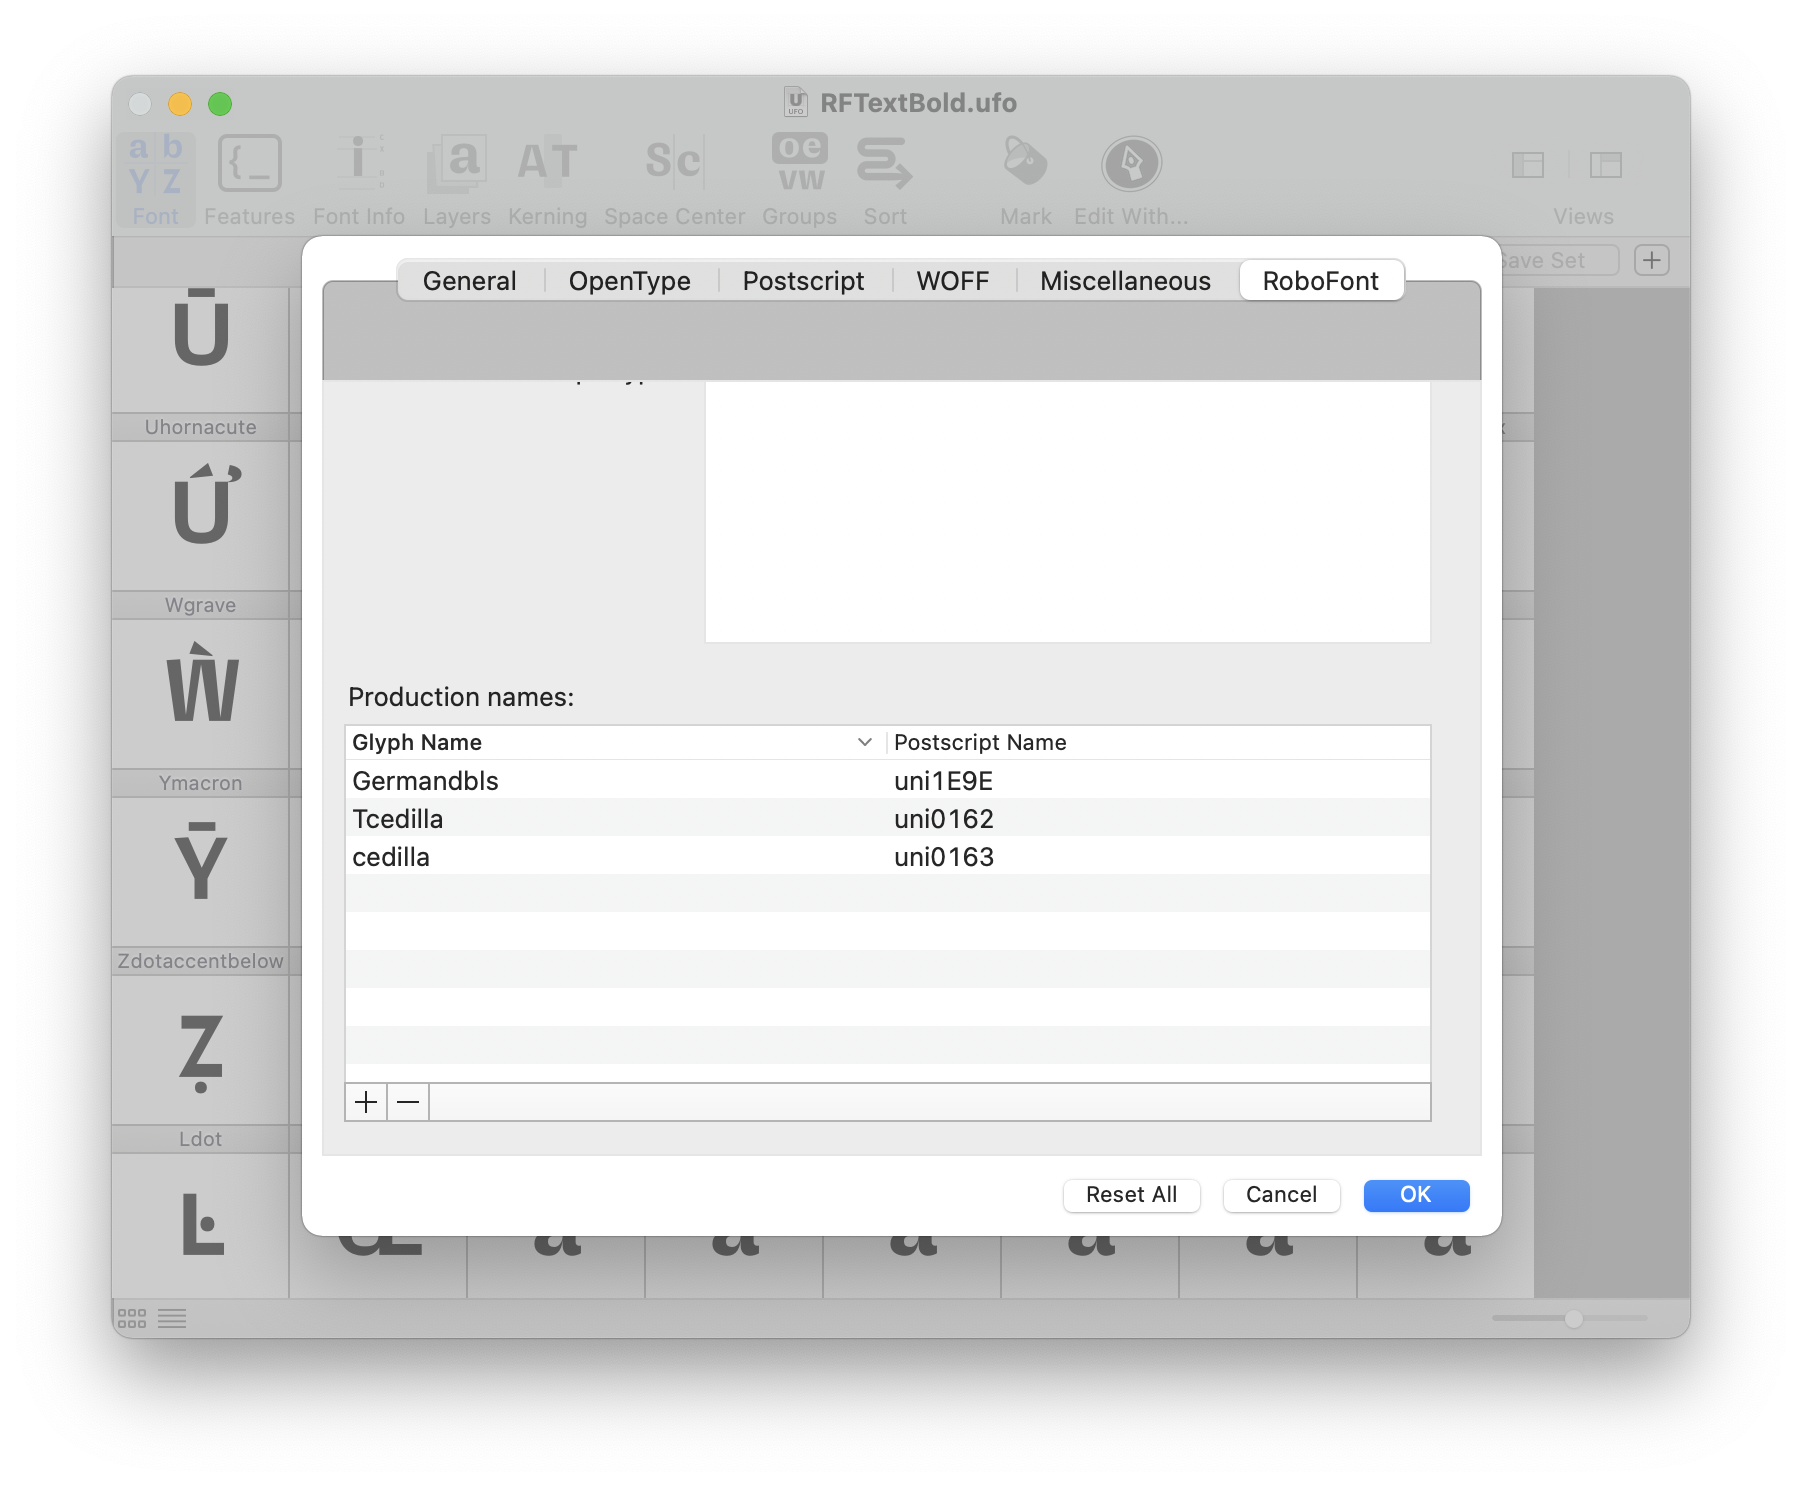Switch to the Miscellaneous tab

[x=1125, y=281]
